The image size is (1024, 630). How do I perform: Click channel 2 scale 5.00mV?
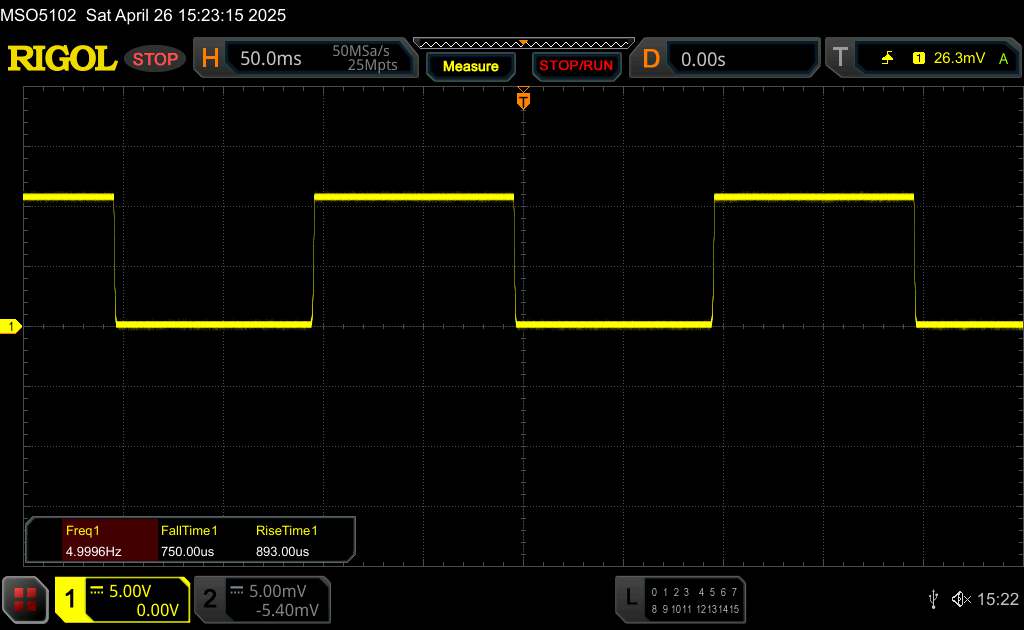(x=278, y=591)
